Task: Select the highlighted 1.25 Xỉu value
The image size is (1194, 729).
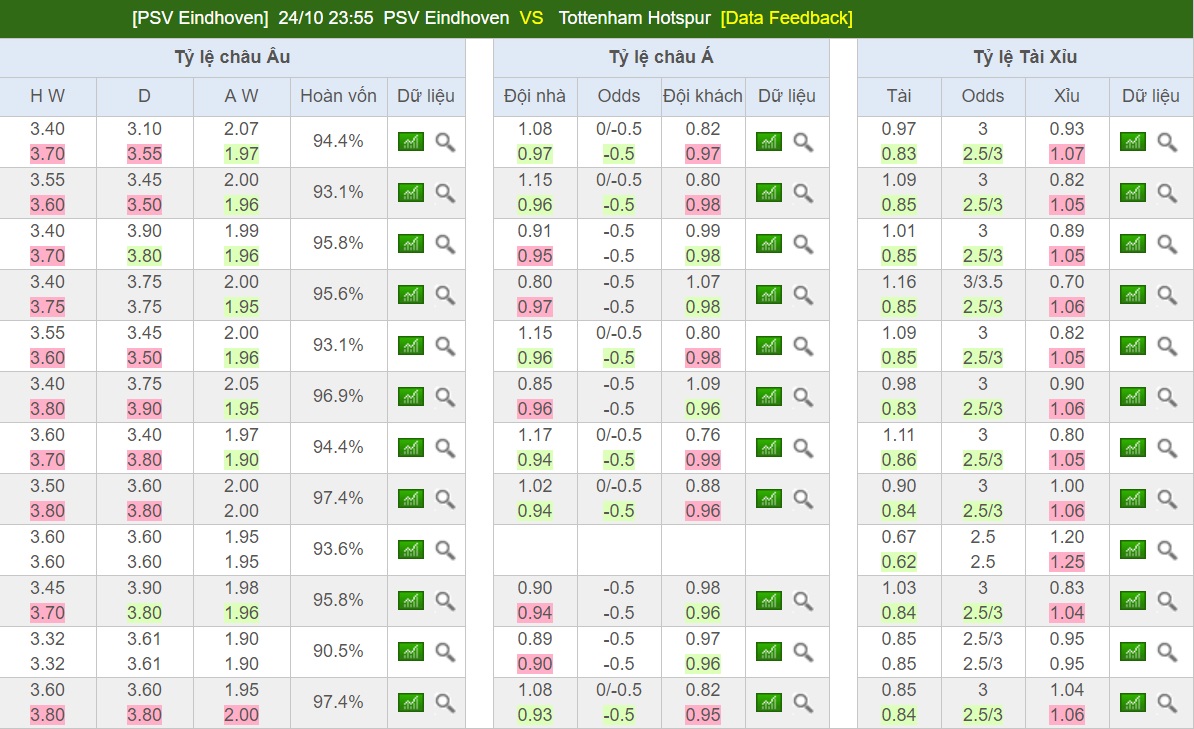Action: [x=1067, y=562]
